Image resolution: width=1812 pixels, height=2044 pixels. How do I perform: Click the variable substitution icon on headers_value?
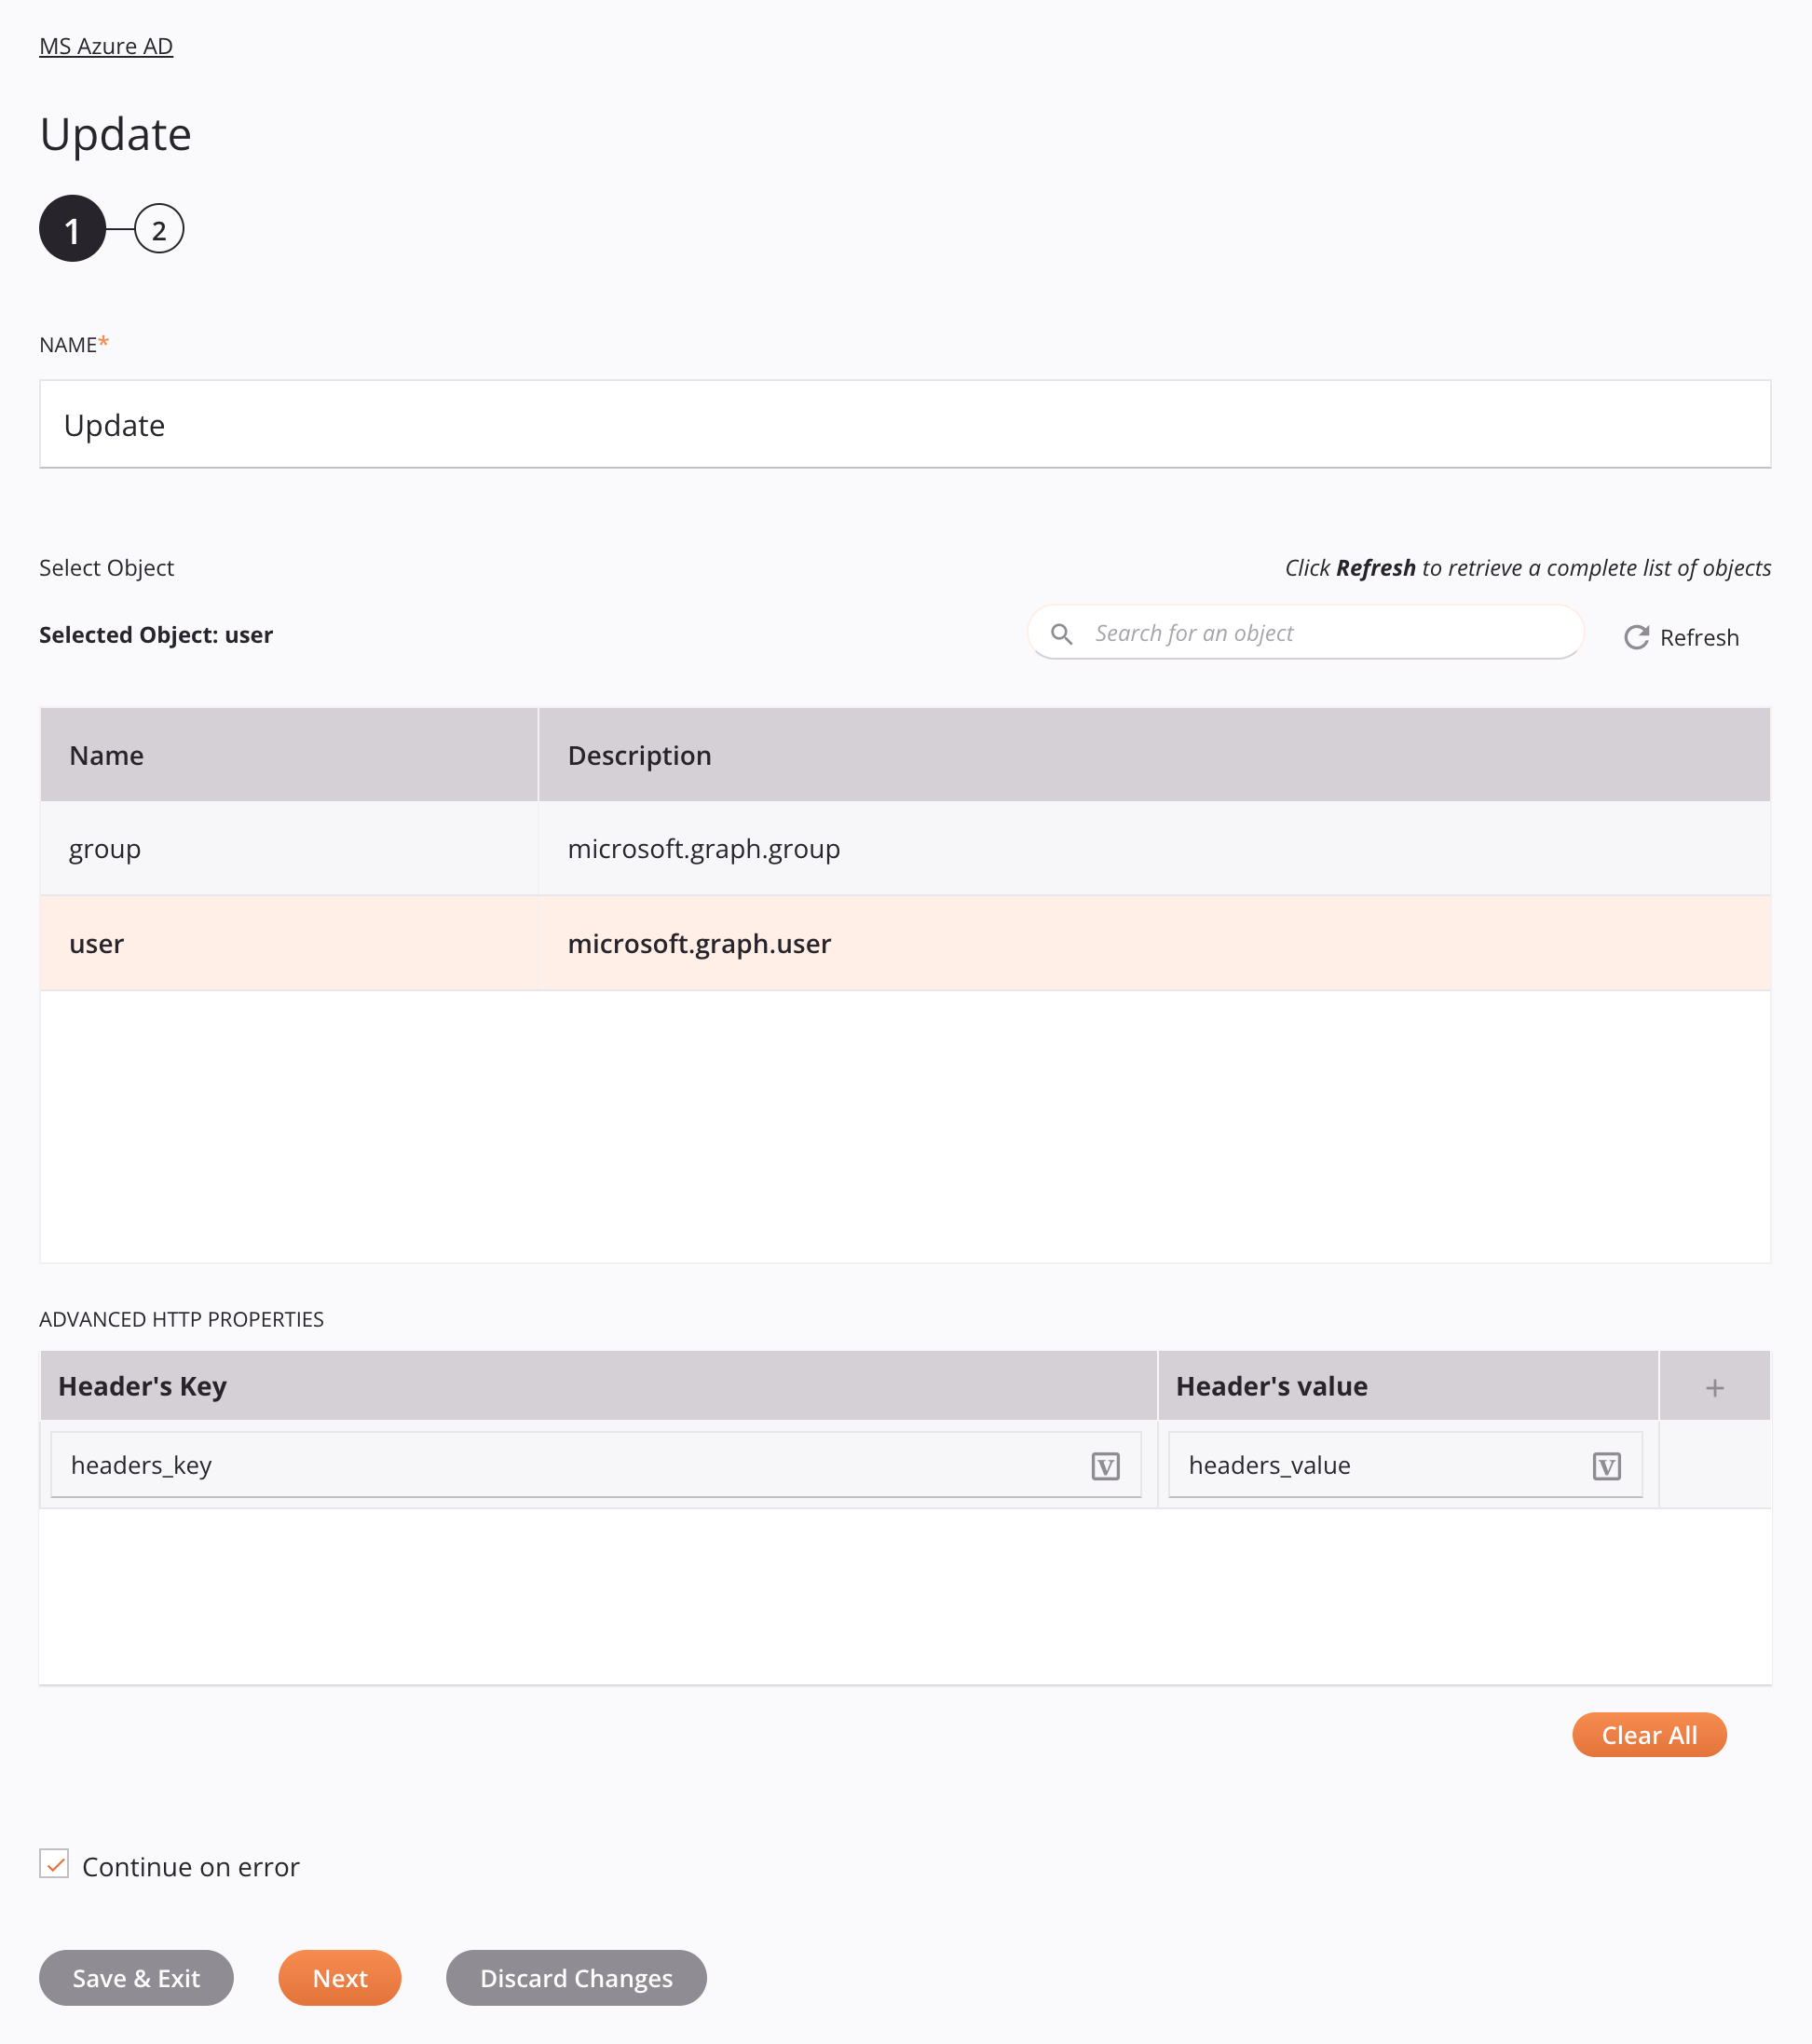pos(1609,1465)
